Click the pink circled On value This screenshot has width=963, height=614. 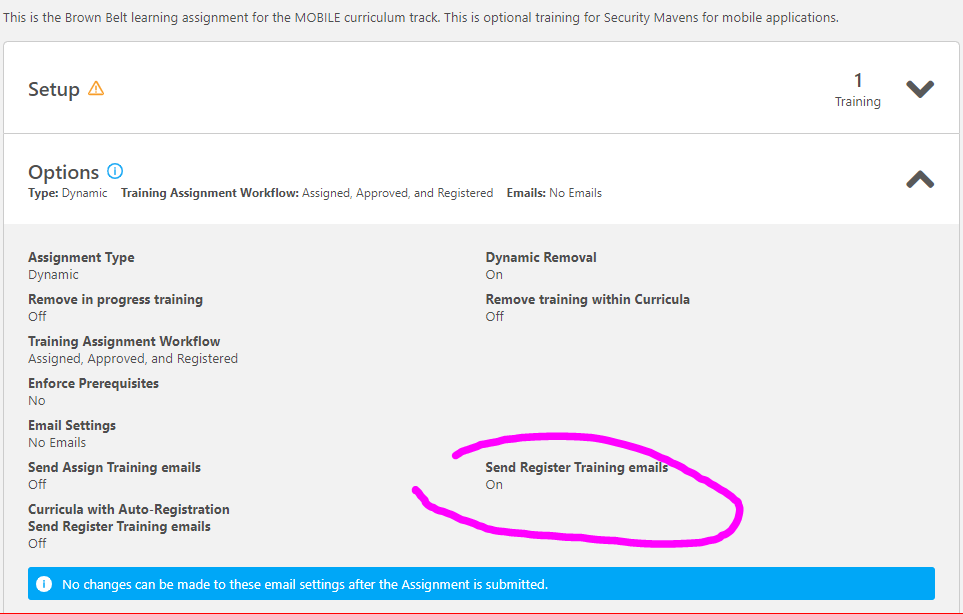[x=494, y=484]
